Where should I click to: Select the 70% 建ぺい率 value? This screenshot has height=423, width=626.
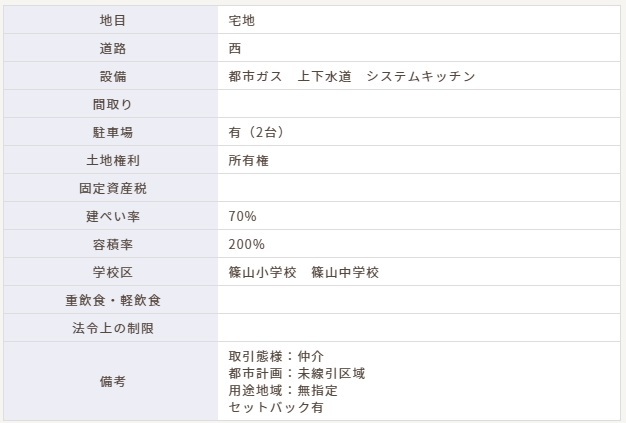click(x=242, y=216)
